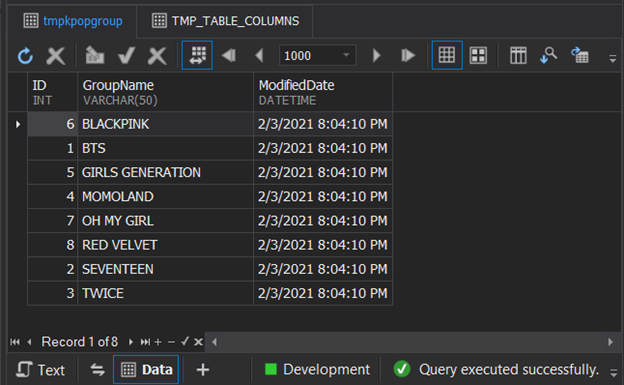
Task: Toggle the auto-fit column width icon
Action: tap(197, 55)
